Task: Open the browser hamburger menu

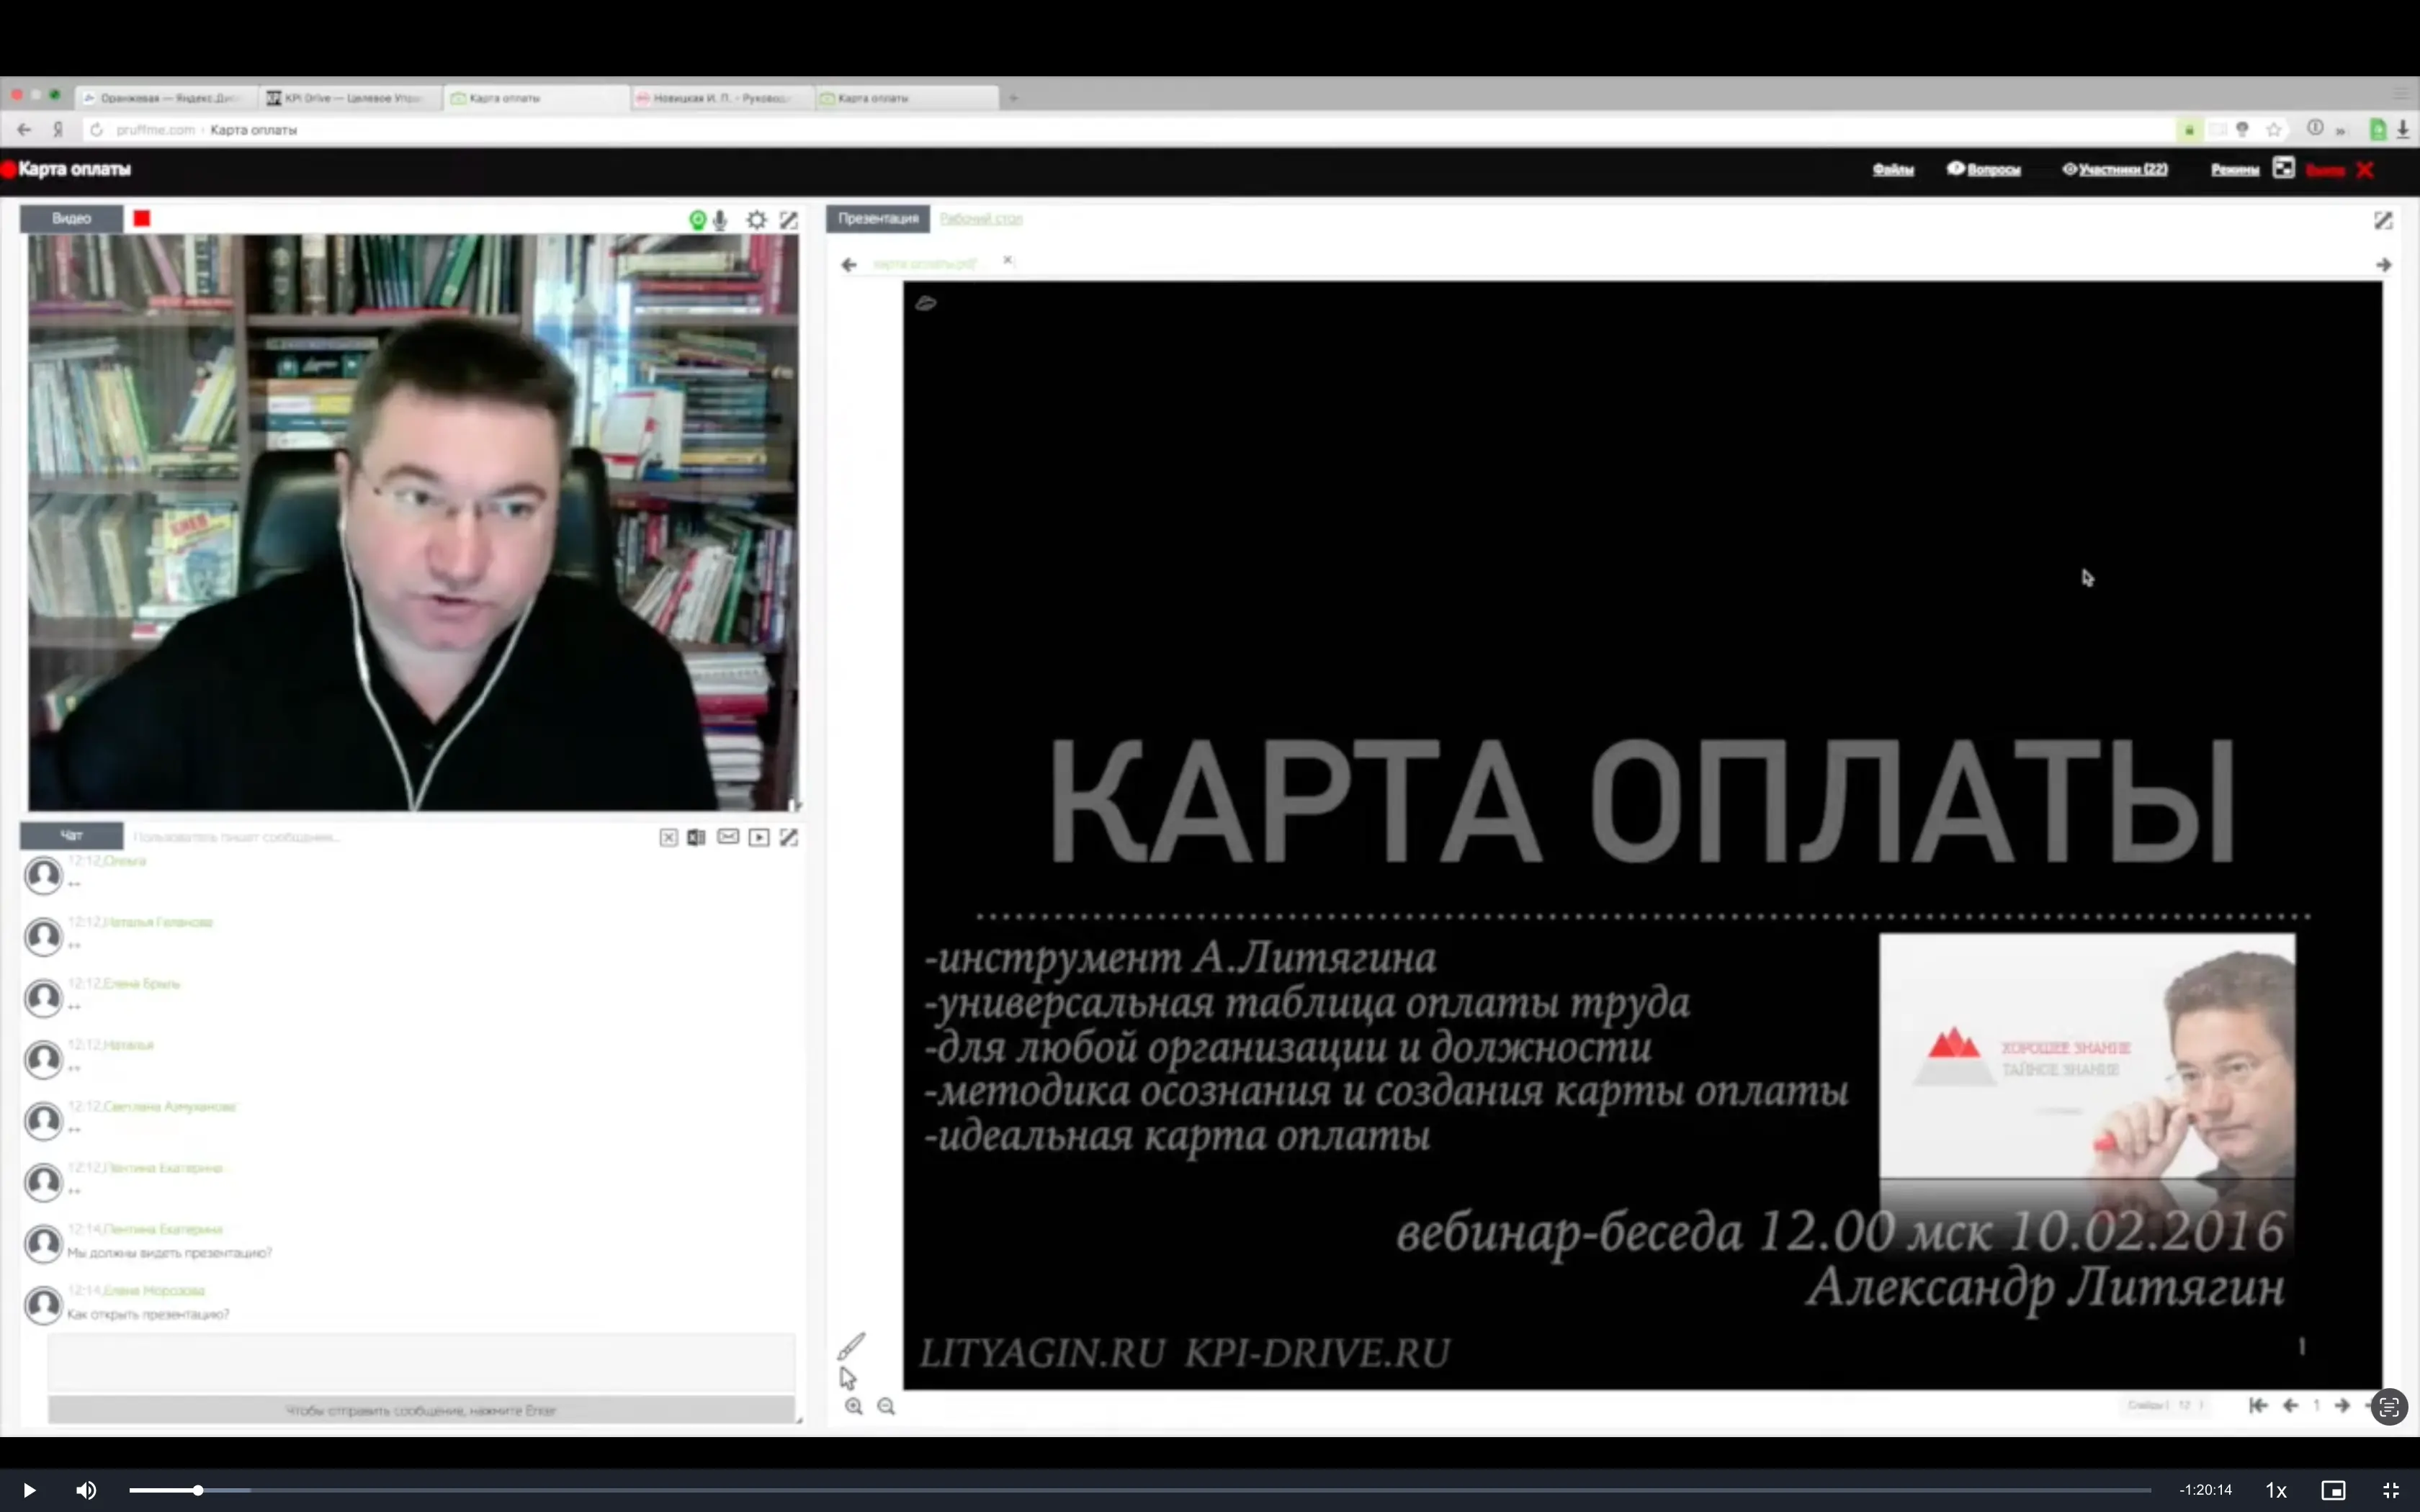Action: (x=2401, y=94)
